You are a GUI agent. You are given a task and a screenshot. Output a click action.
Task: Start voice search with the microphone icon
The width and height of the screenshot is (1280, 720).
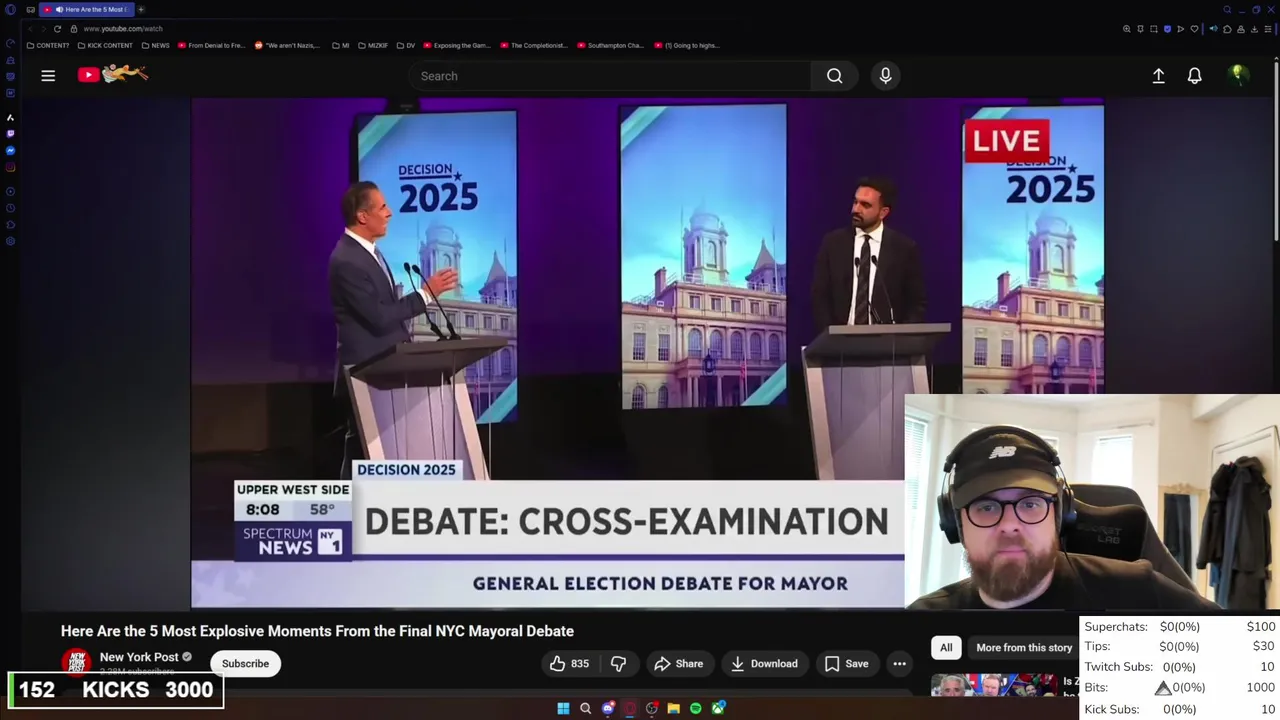coord(885,76)
